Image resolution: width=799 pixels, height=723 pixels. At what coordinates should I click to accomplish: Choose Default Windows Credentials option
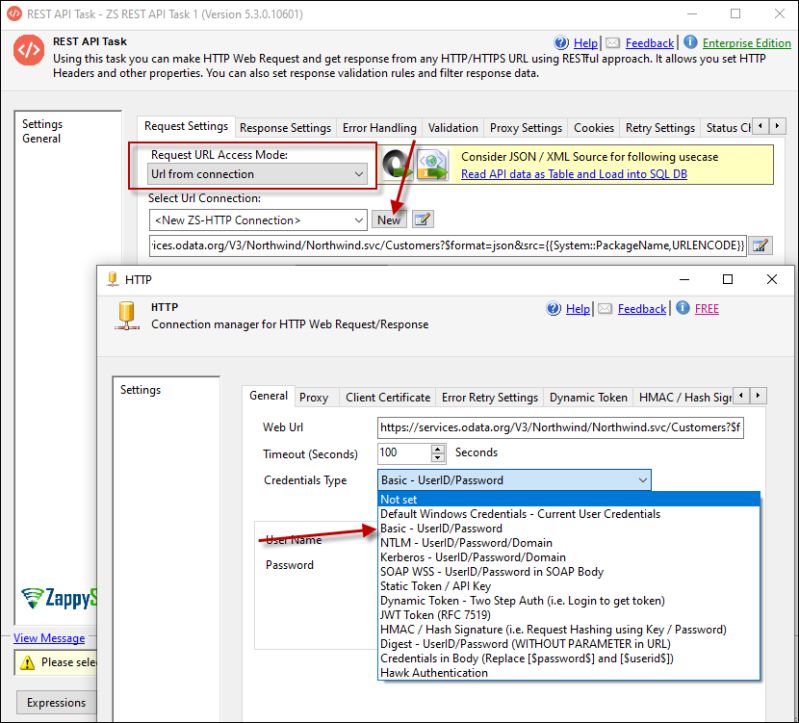click(569, 514)
